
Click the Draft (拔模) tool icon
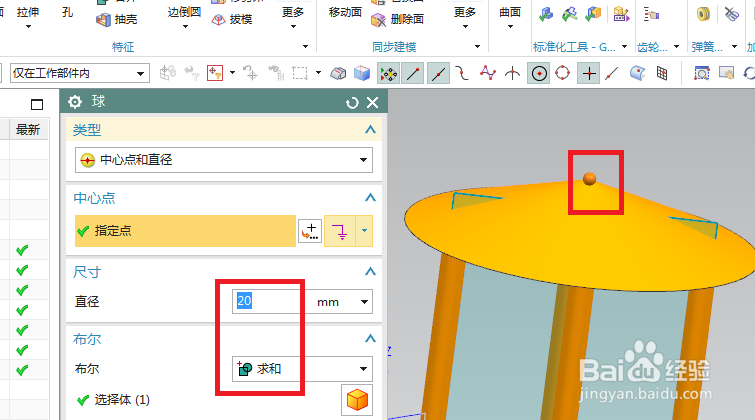coord(219,20)
